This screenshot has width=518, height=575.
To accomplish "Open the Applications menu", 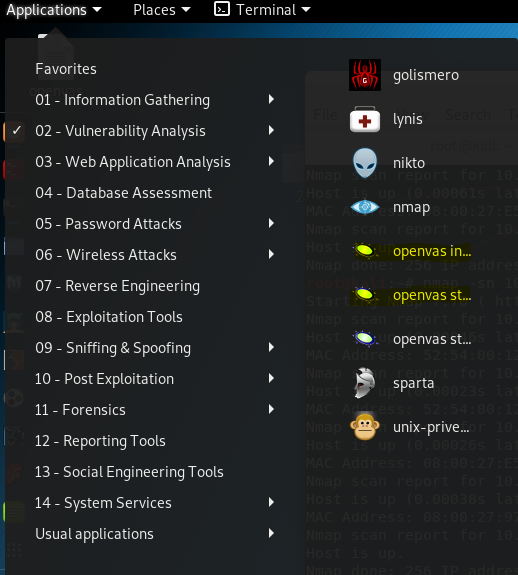I will tap(54, 10).
